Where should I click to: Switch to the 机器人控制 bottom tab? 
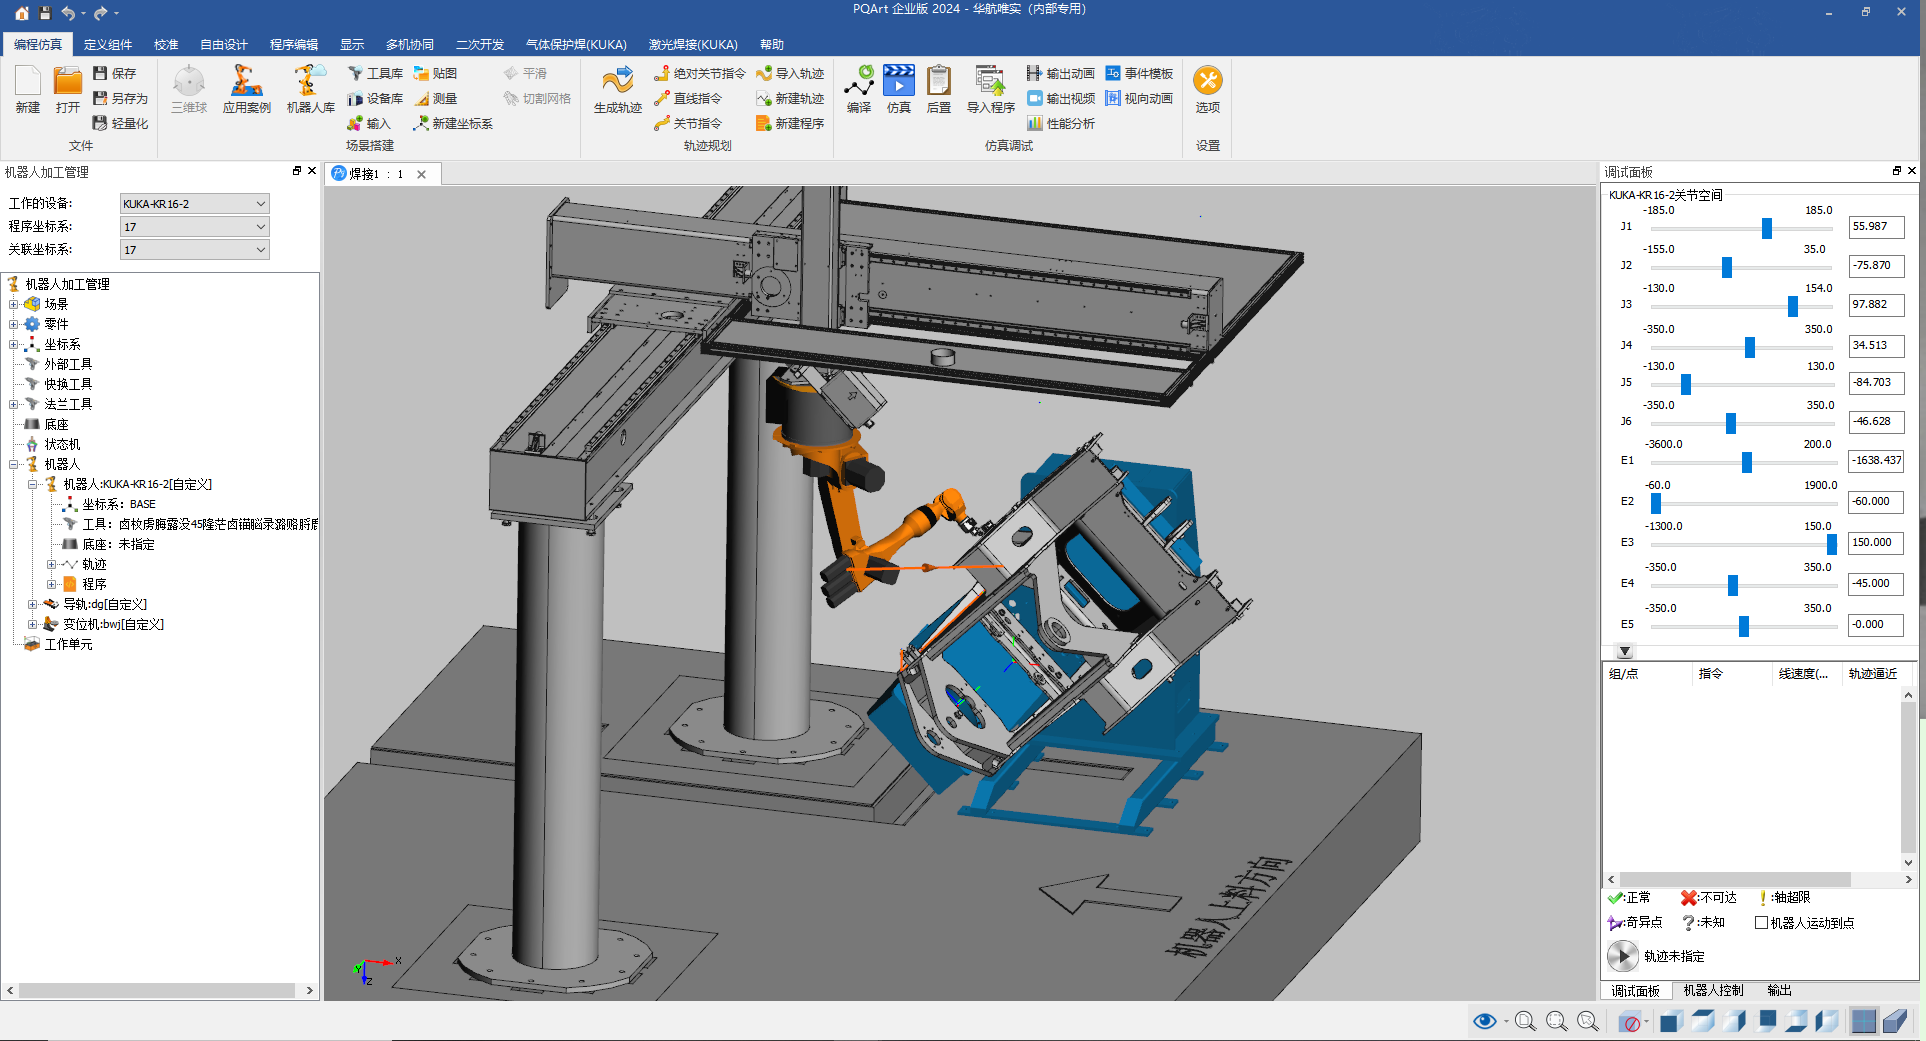click(1712, 990)
